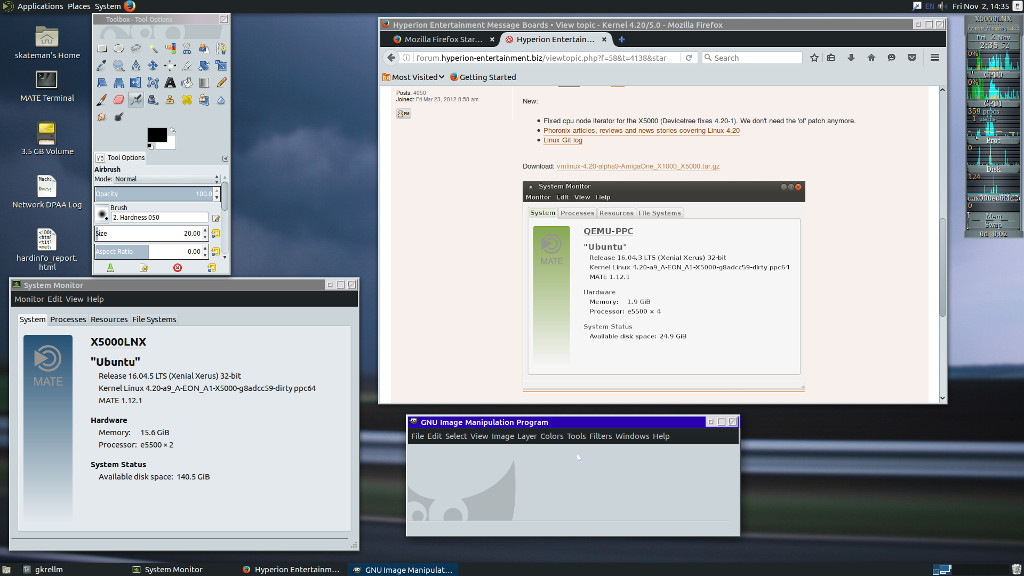Click the Firefox Search box

click(752, 57)
